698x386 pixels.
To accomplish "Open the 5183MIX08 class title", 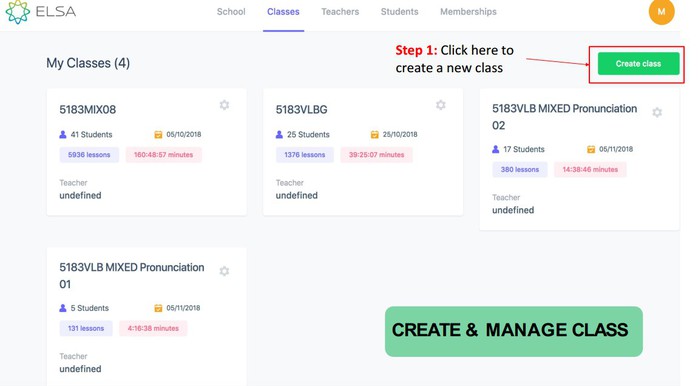I will pos(88,110).
